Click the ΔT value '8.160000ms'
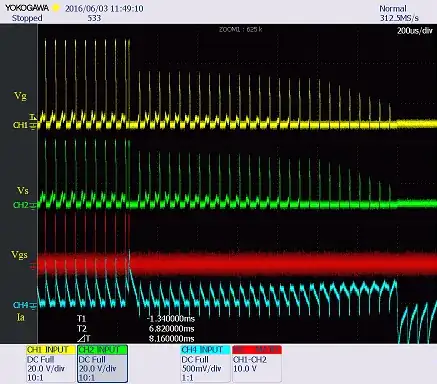437x384 pixels. point(172,339)
